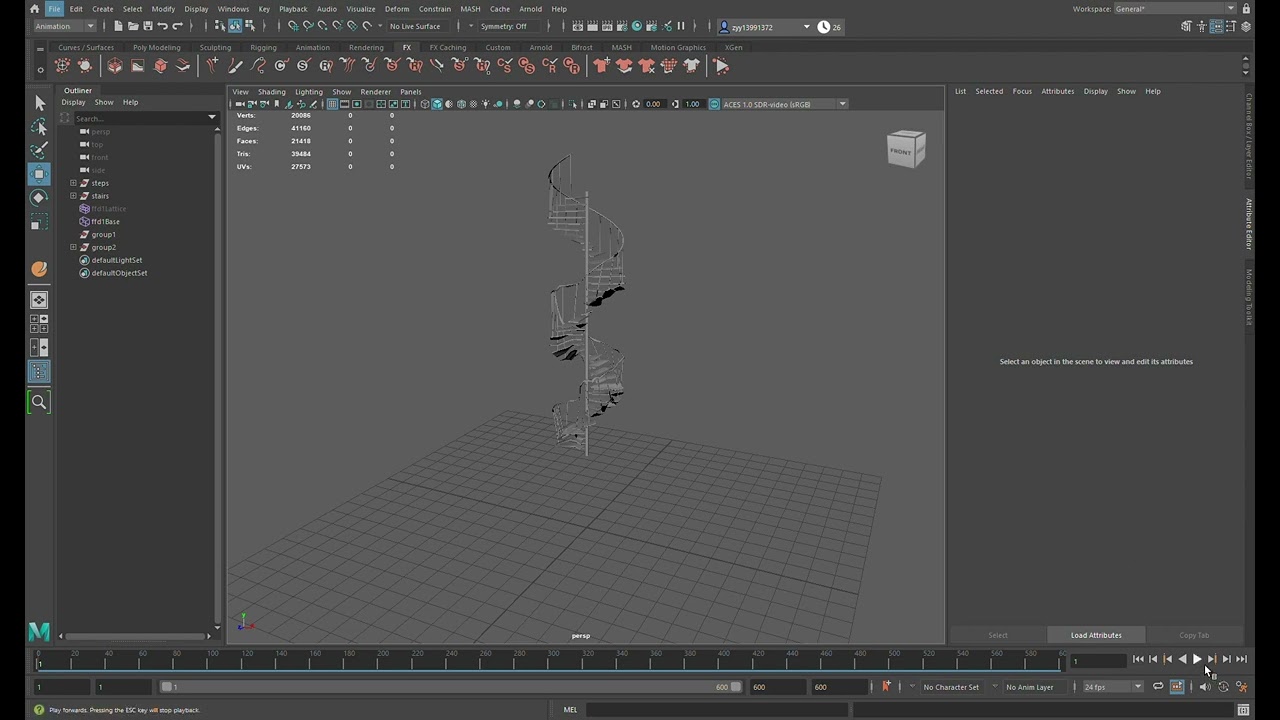The image size is (1280, 720).
Task: Open the Playback menu
Action: pos(293,9)
